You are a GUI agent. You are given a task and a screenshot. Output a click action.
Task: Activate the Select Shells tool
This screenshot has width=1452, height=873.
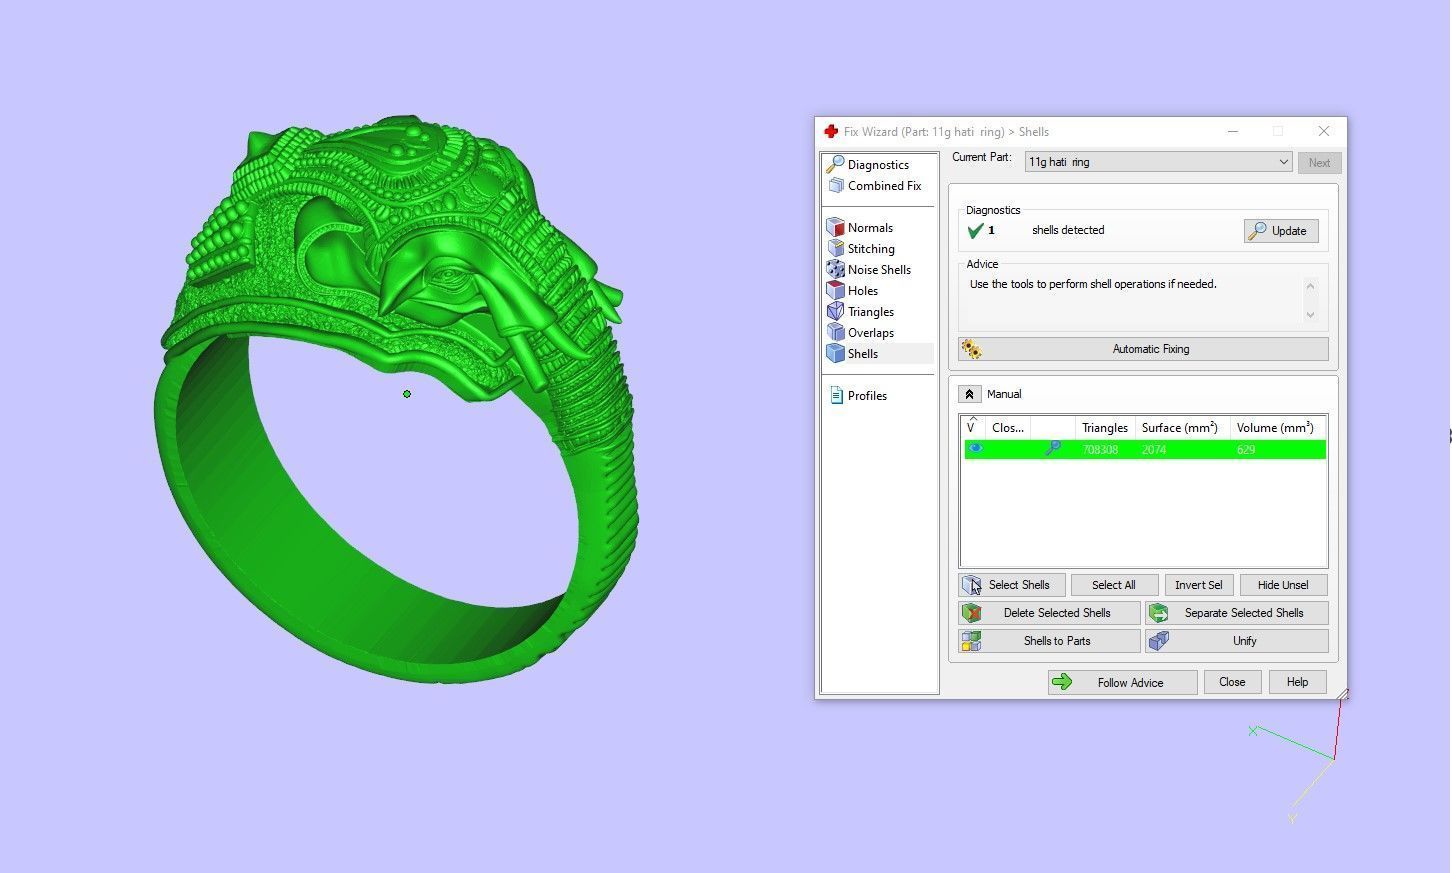[x=1011, y=585]
